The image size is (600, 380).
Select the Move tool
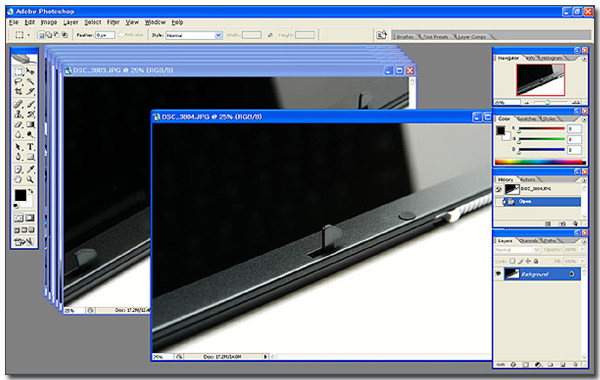click(x=30, y=71)
